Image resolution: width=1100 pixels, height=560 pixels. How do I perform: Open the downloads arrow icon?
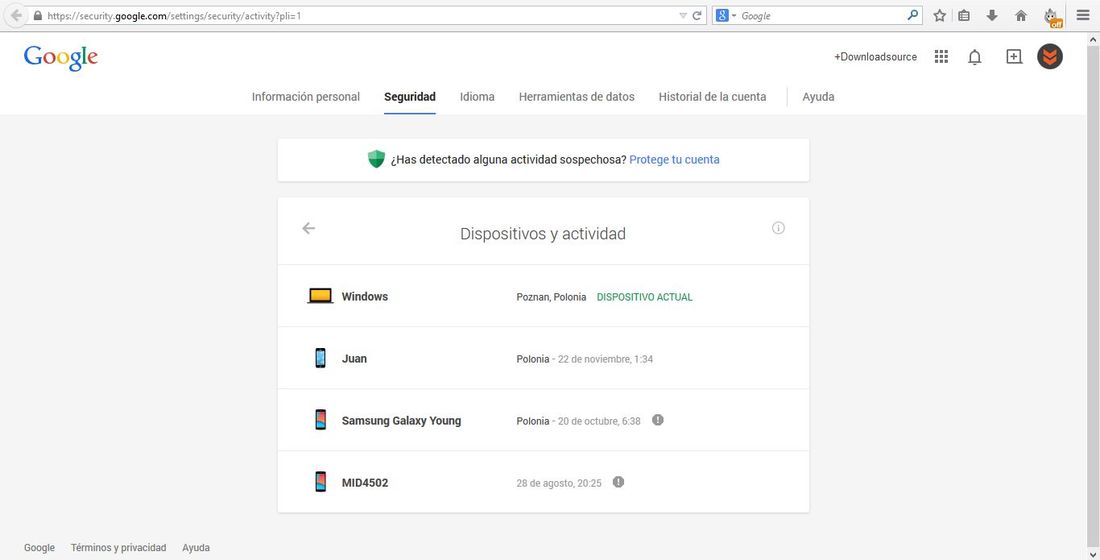pos(992,15)
